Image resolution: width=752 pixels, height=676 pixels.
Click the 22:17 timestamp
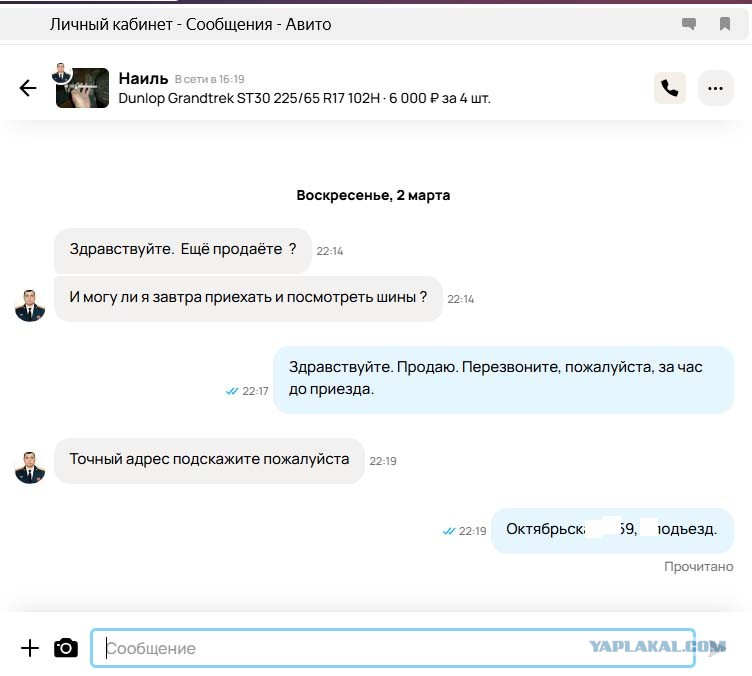tap(255, 391)
